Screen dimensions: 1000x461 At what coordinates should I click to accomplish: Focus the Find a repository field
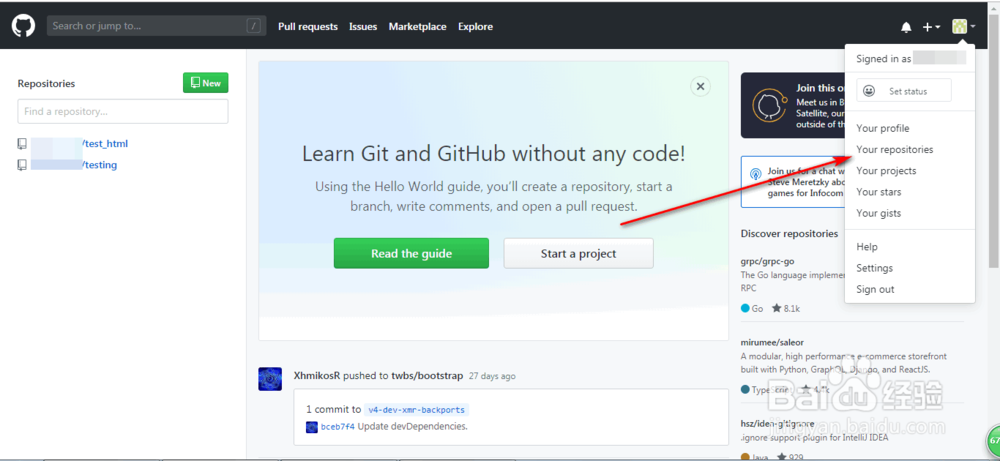(122, 112)
